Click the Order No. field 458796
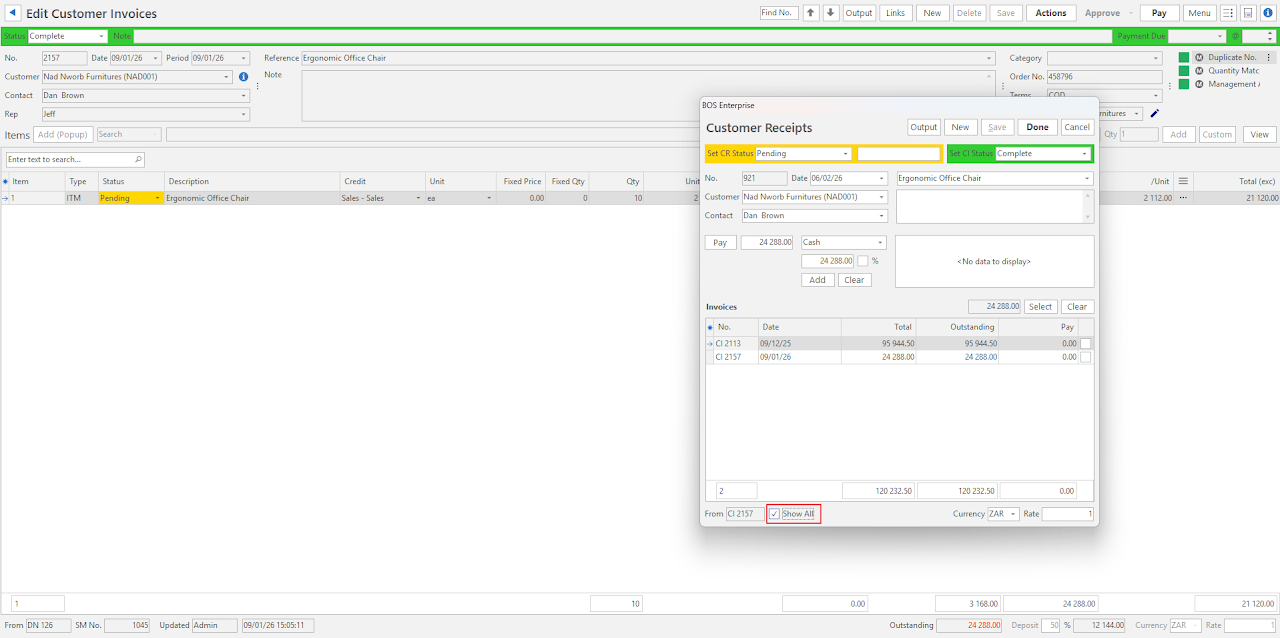The height and width of the screenshot is (638, 1280). tap(1104, 77)
